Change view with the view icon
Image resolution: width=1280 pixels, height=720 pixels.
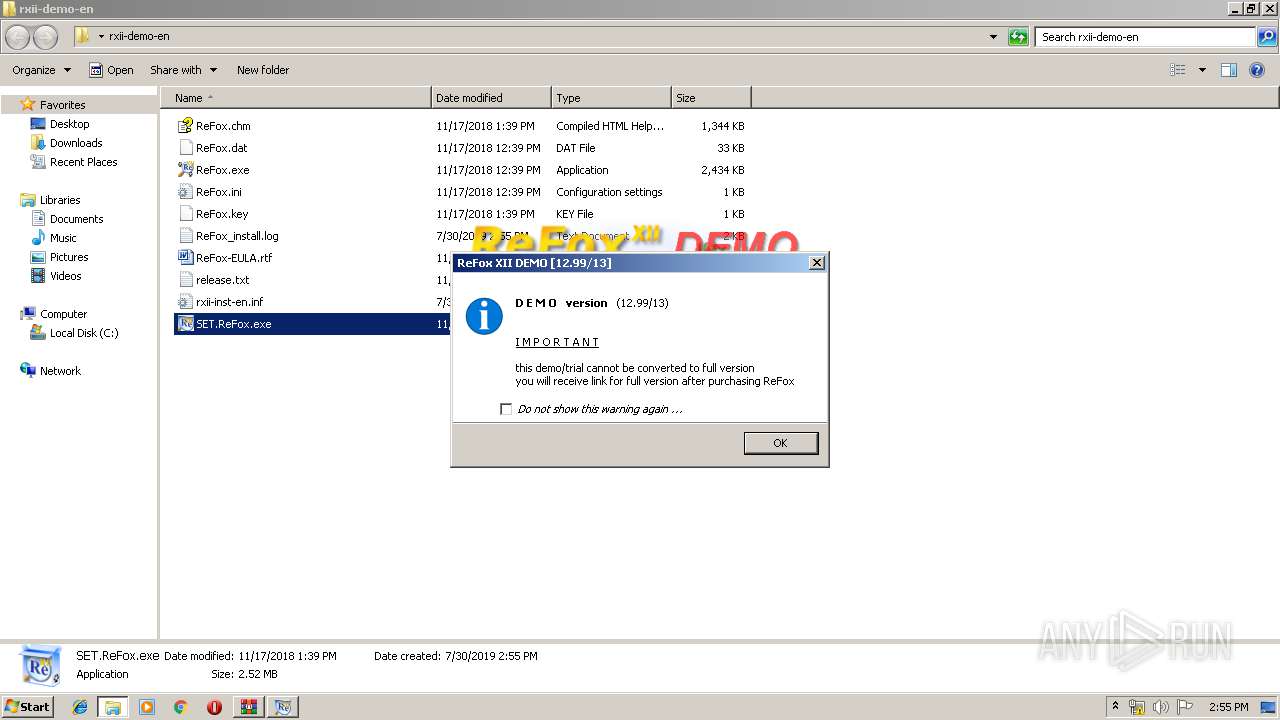[1178, 70]
